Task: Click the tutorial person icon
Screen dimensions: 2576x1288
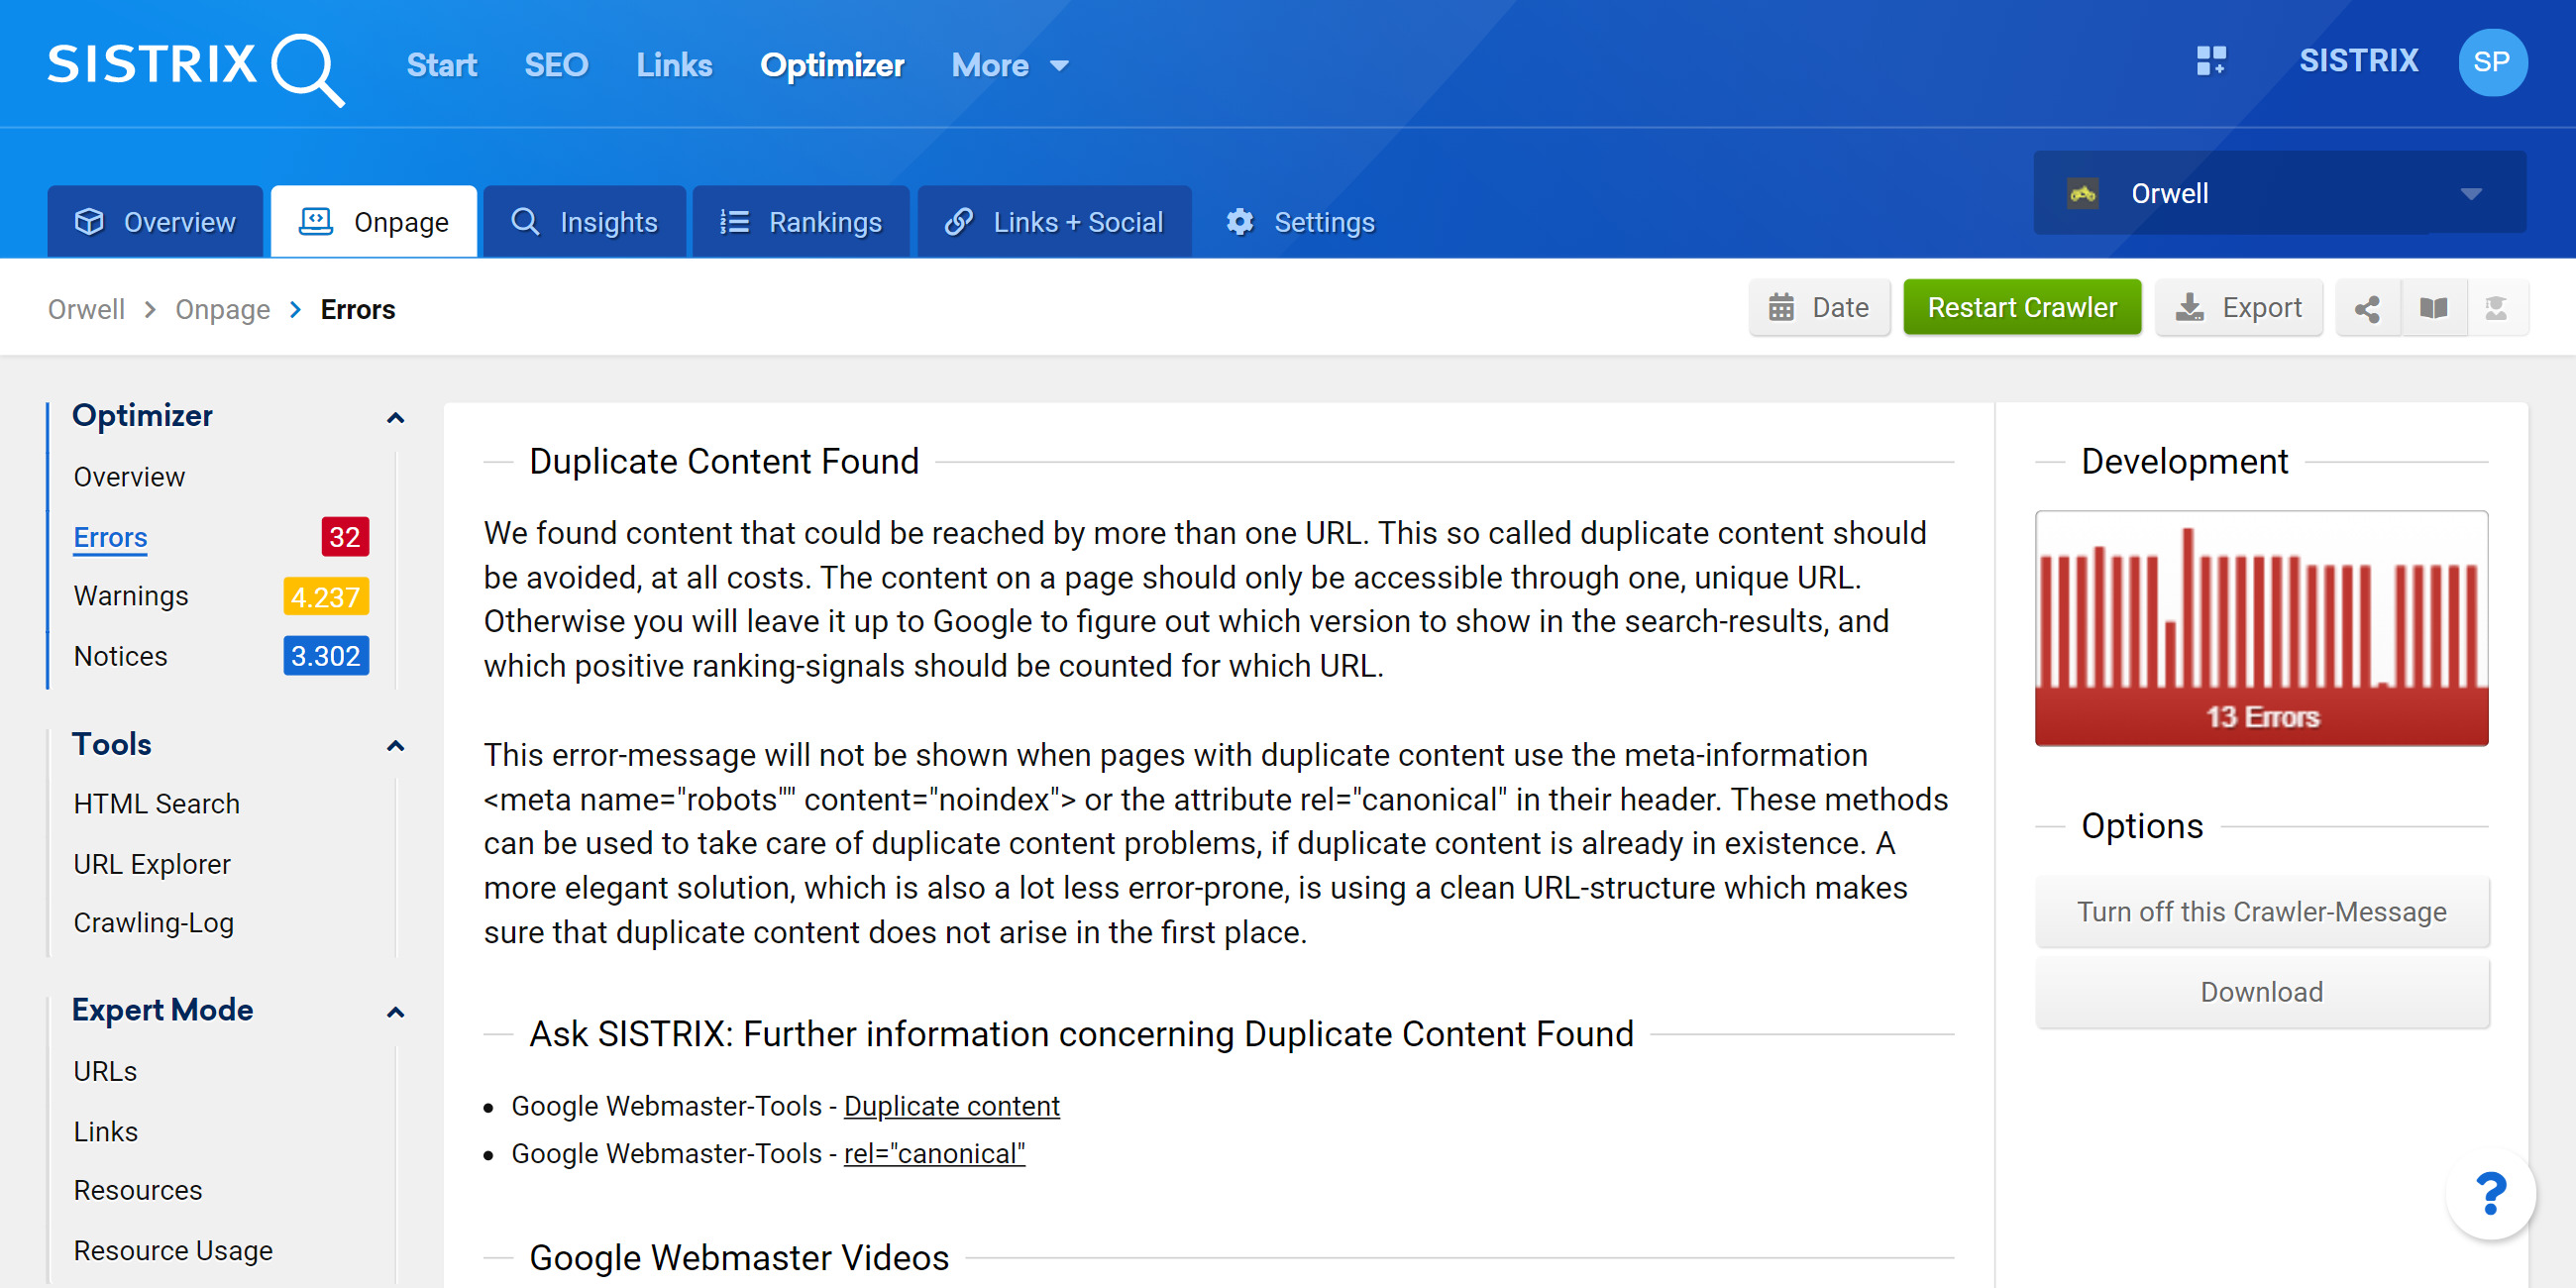Action: click(2496, 308)
